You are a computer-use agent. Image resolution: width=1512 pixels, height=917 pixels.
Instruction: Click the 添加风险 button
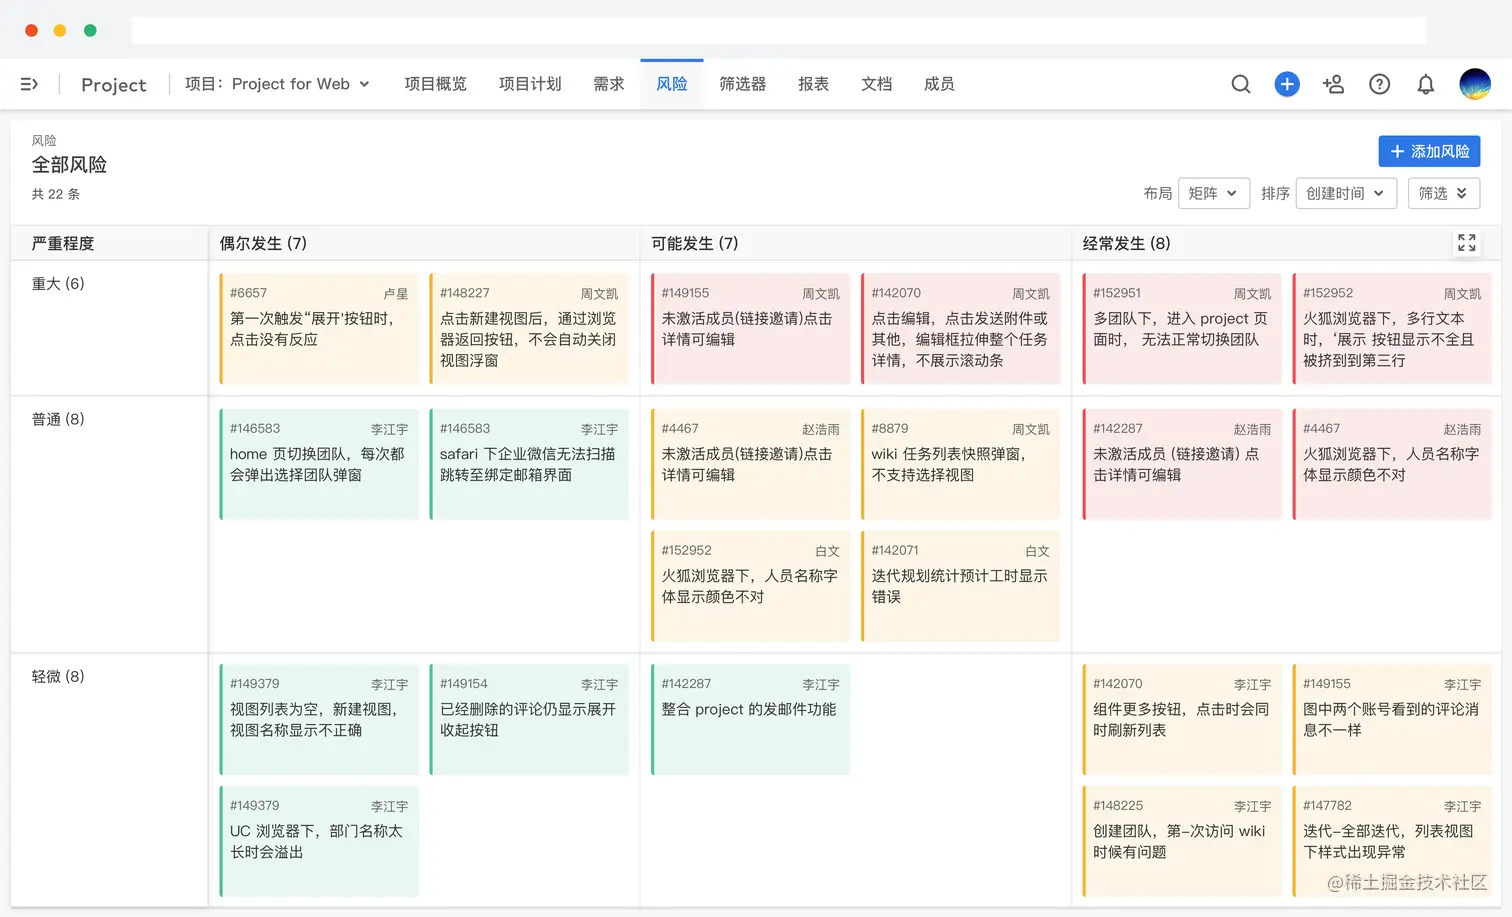pyautogui.click(x=1429, y=151)
